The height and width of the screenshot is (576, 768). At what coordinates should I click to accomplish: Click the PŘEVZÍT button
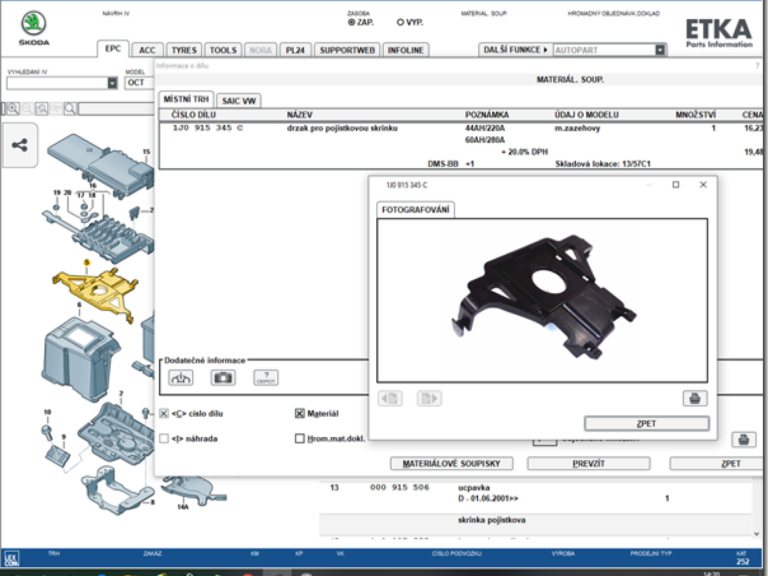(x=588, y=464)
